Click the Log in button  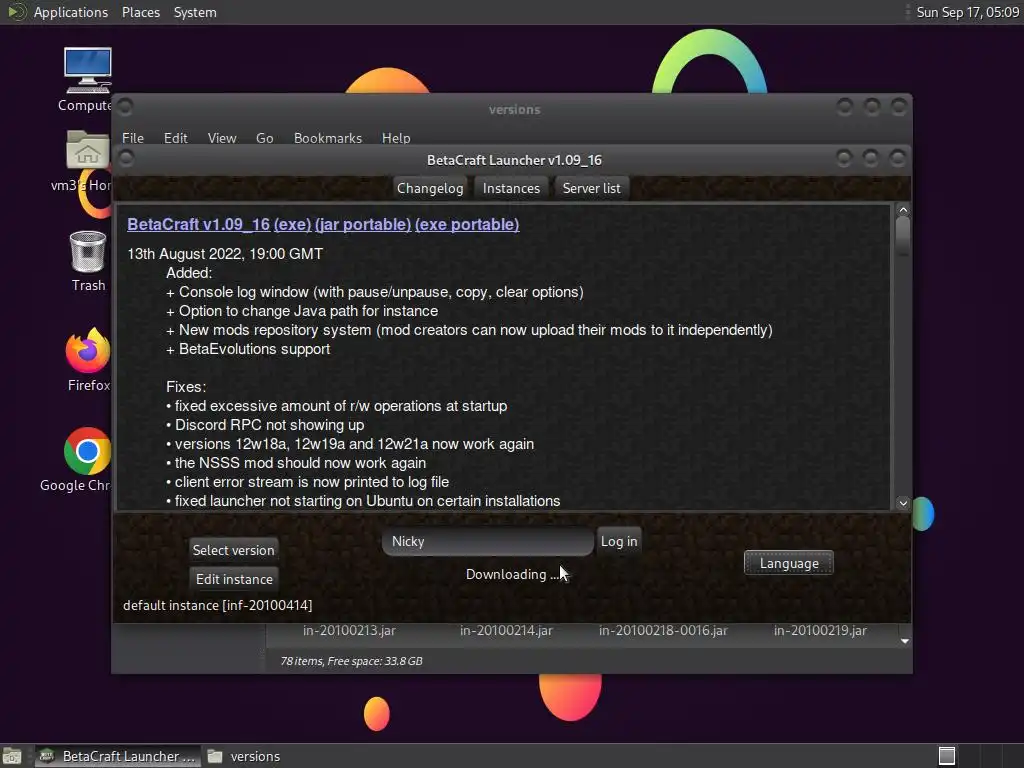point(618,541)
